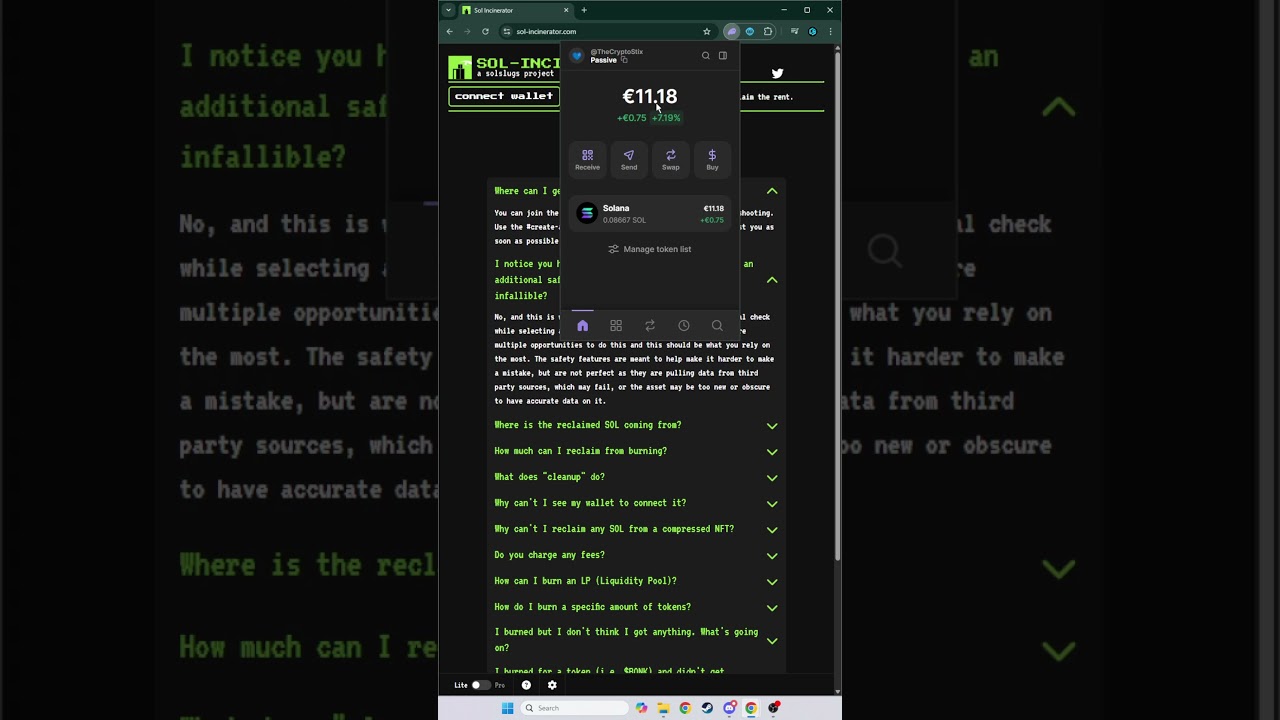Reload the sol-incinerator page
Screen dimensions: 1280x720
(x=485, y=31)
